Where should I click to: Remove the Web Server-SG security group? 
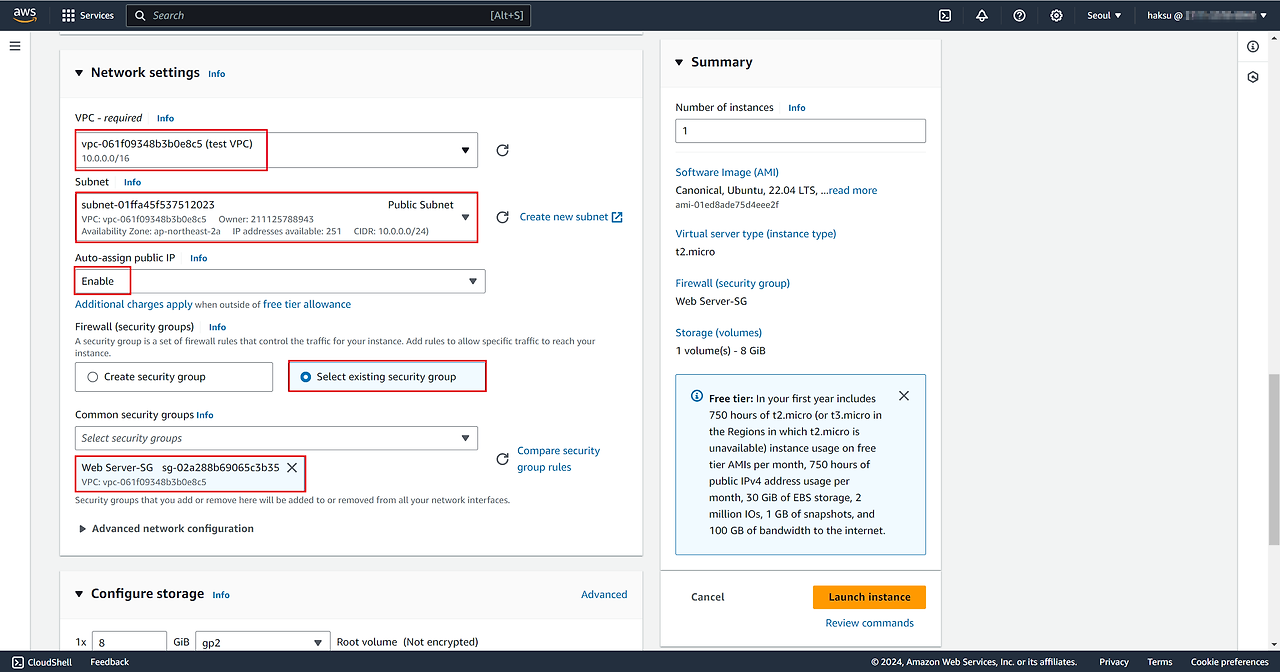click(x=292, y=467)
